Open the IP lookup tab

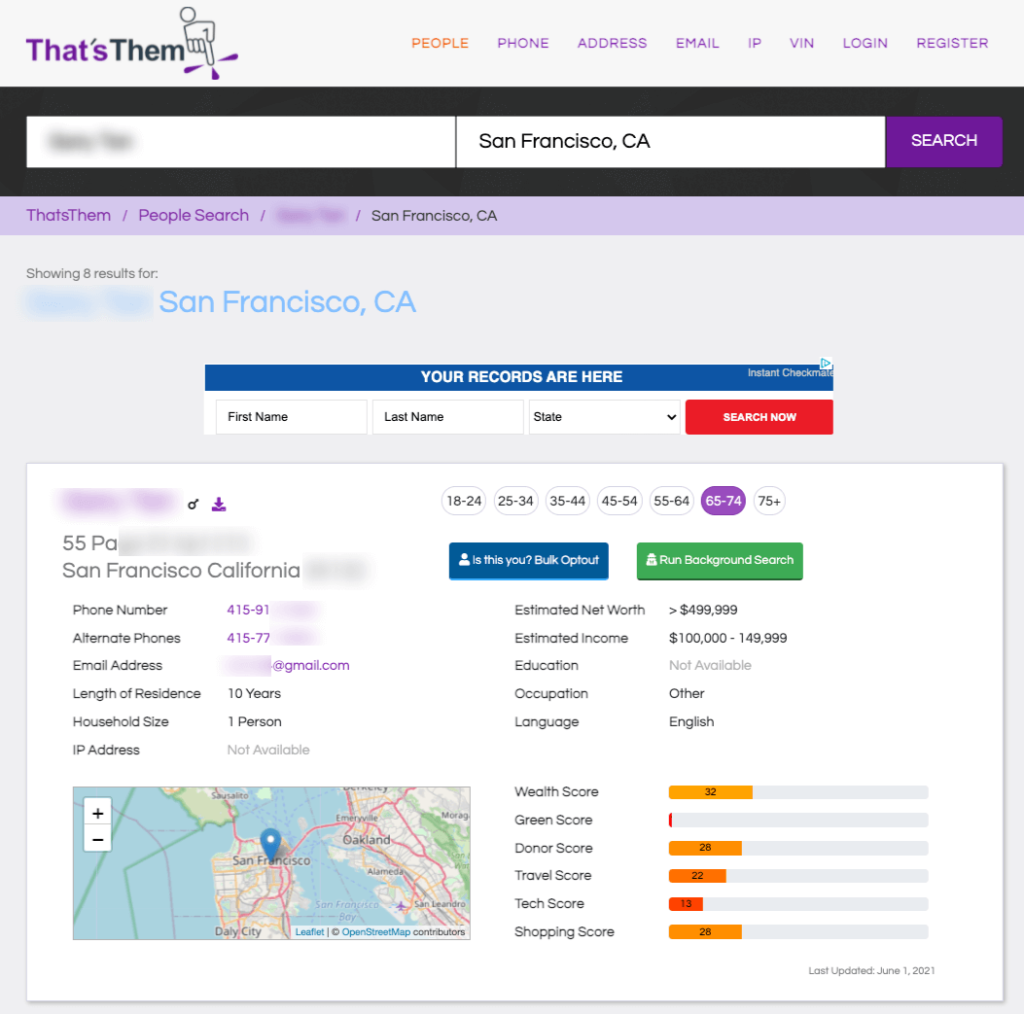754,43
